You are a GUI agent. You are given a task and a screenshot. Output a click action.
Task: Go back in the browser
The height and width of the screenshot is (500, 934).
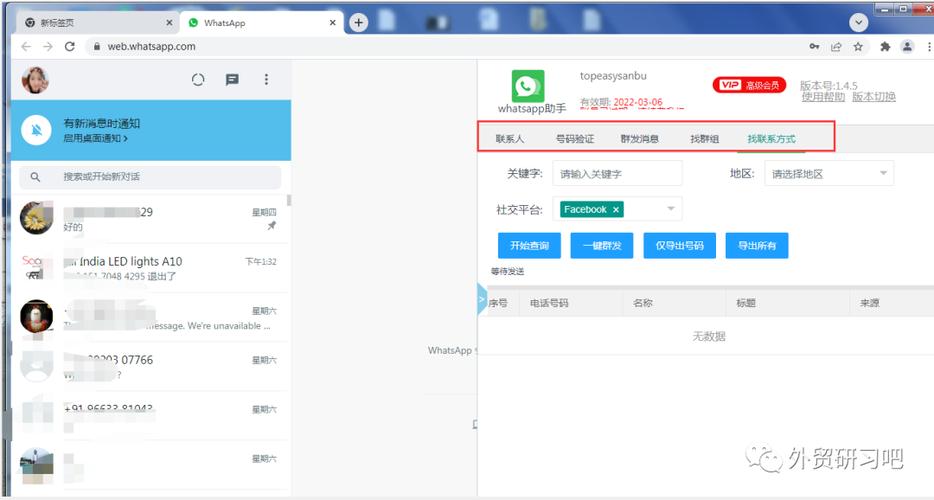pos(26,46)
